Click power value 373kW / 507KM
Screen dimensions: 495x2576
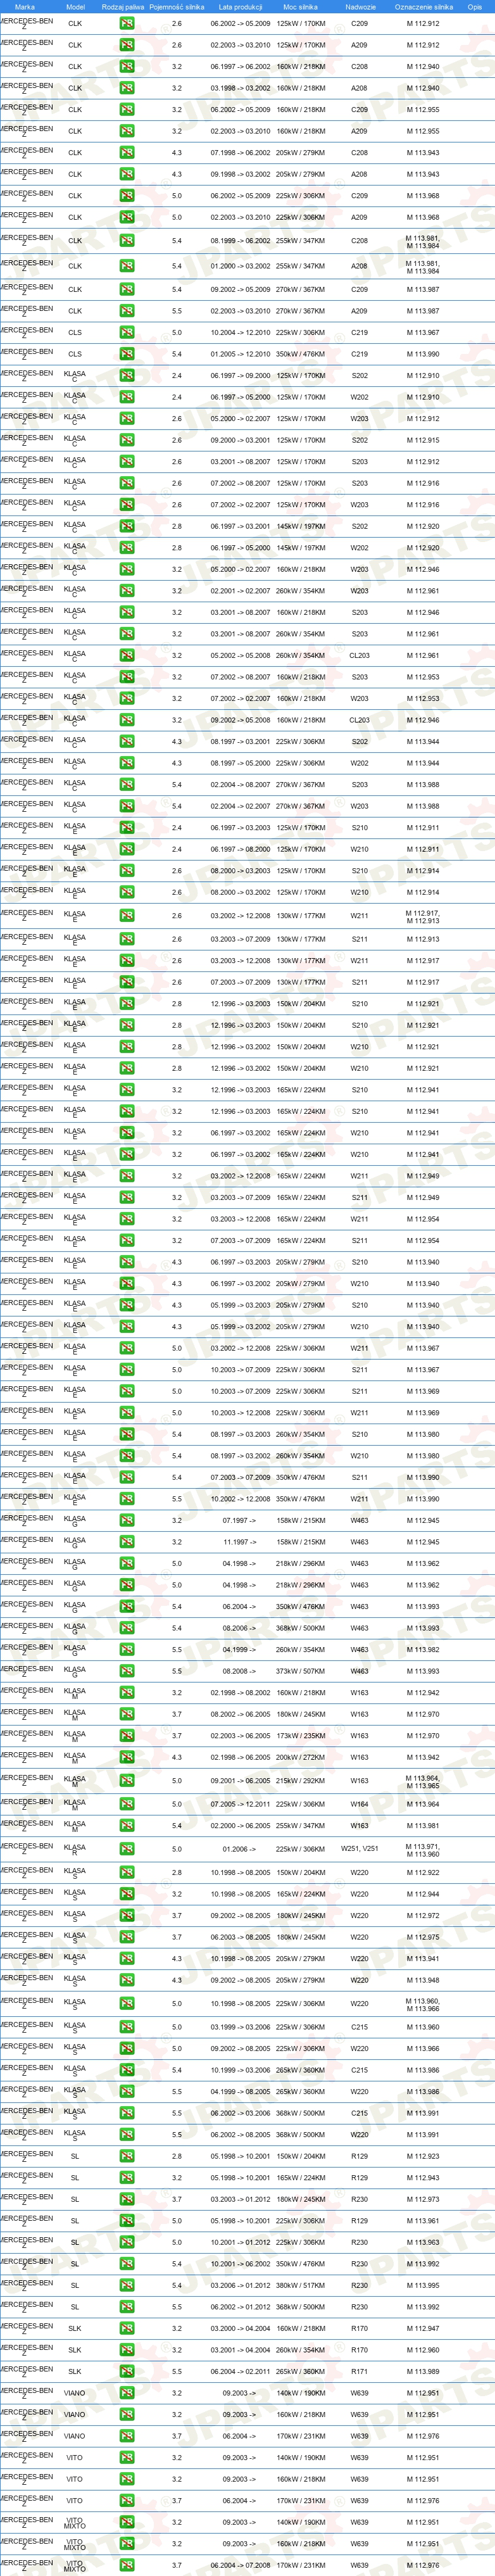coord(301,1671)
